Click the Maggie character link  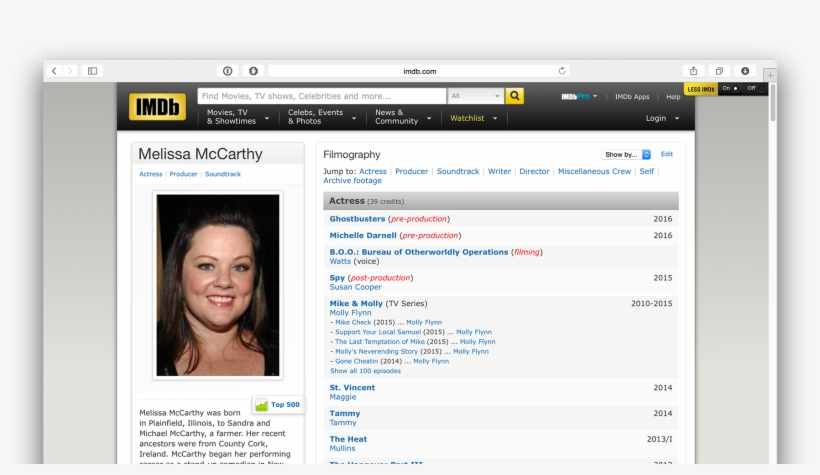tap(343, 397)
